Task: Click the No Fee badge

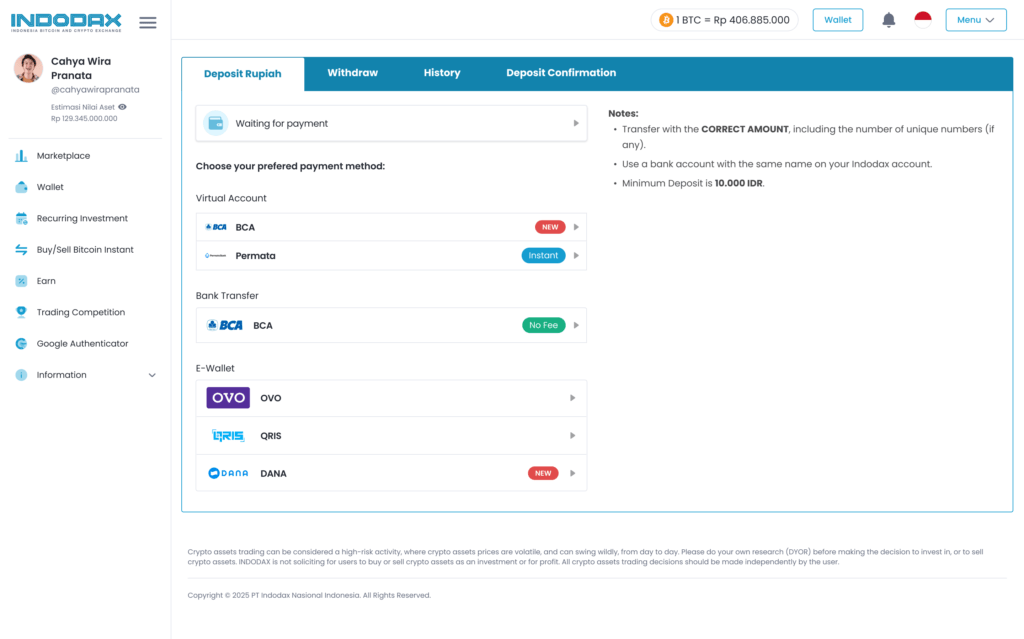Action: [543, 325]
